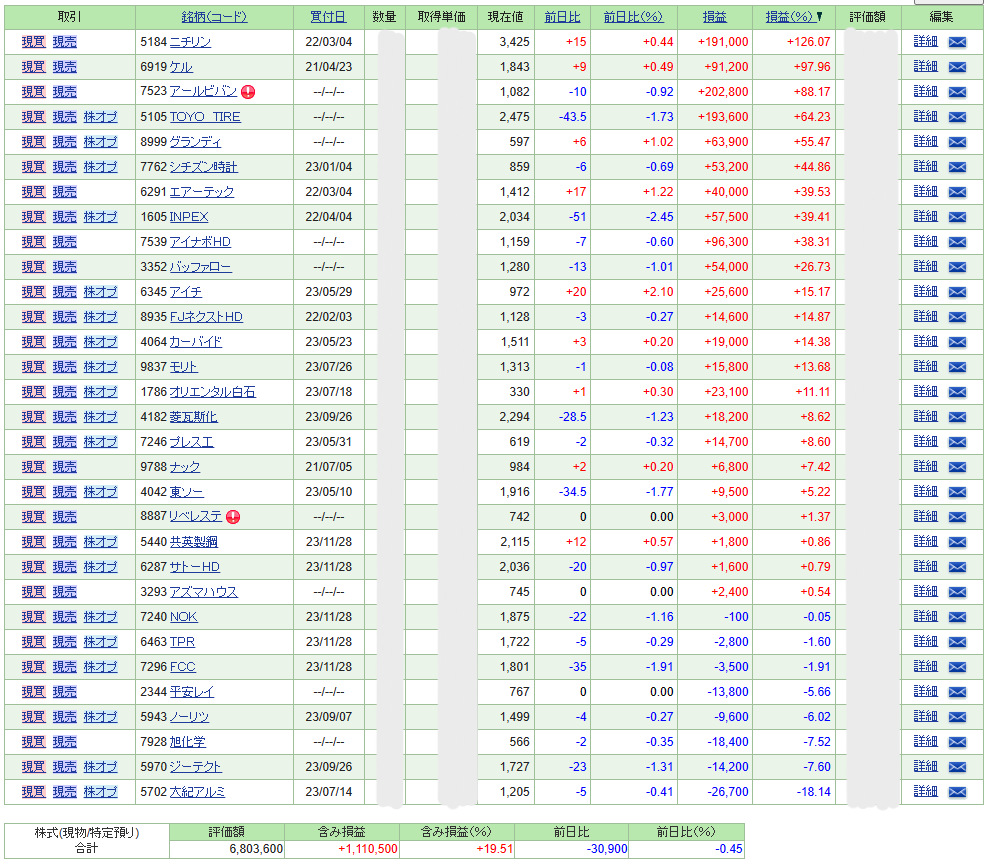The image size is (987, 863).
Task: Open 詳細 for バッファロー
Action: point(925,266)
